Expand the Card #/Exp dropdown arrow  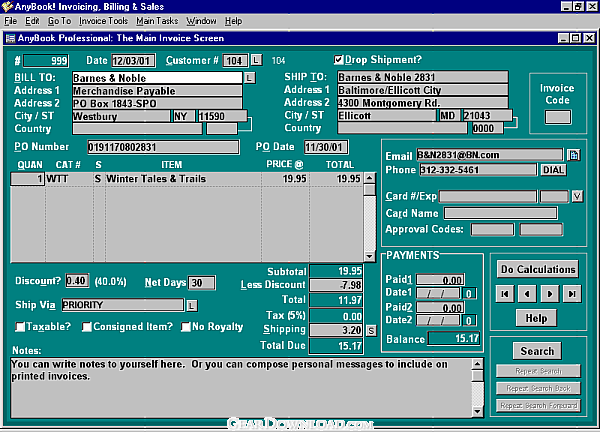[576, 195]
